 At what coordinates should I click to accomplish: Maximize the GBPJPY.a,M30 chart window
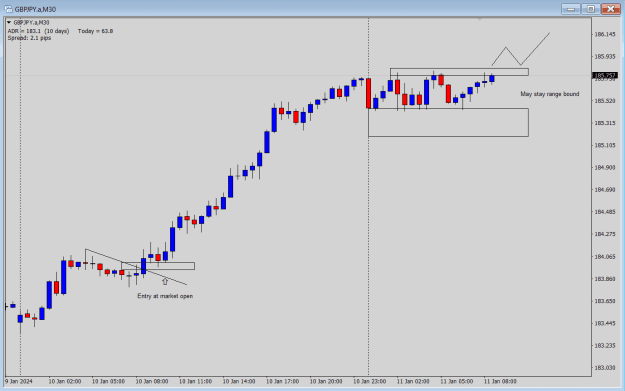click(591, 9)
